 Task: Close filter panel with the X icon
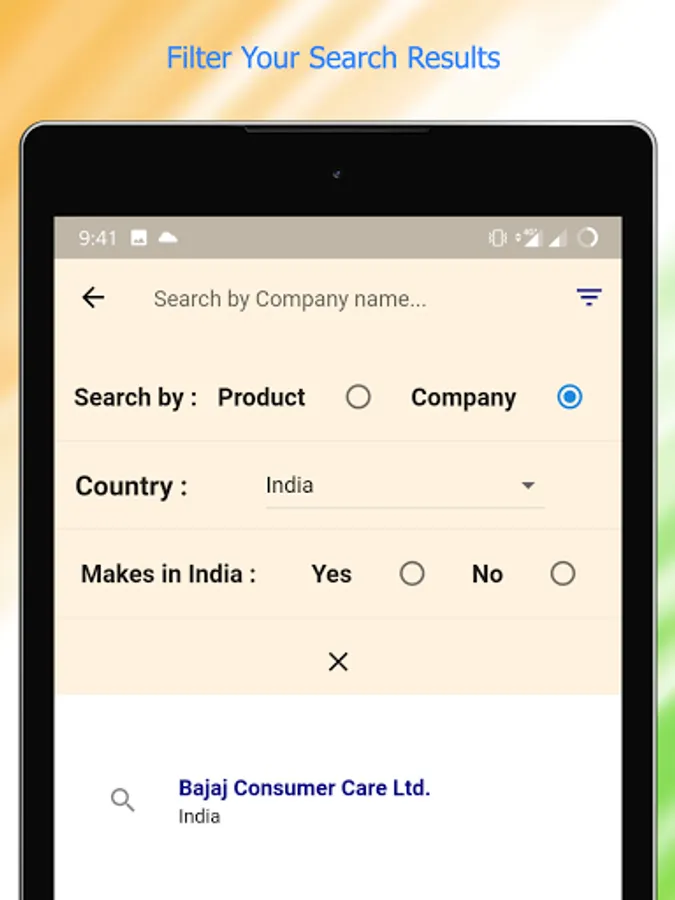(x=338, y=662)
